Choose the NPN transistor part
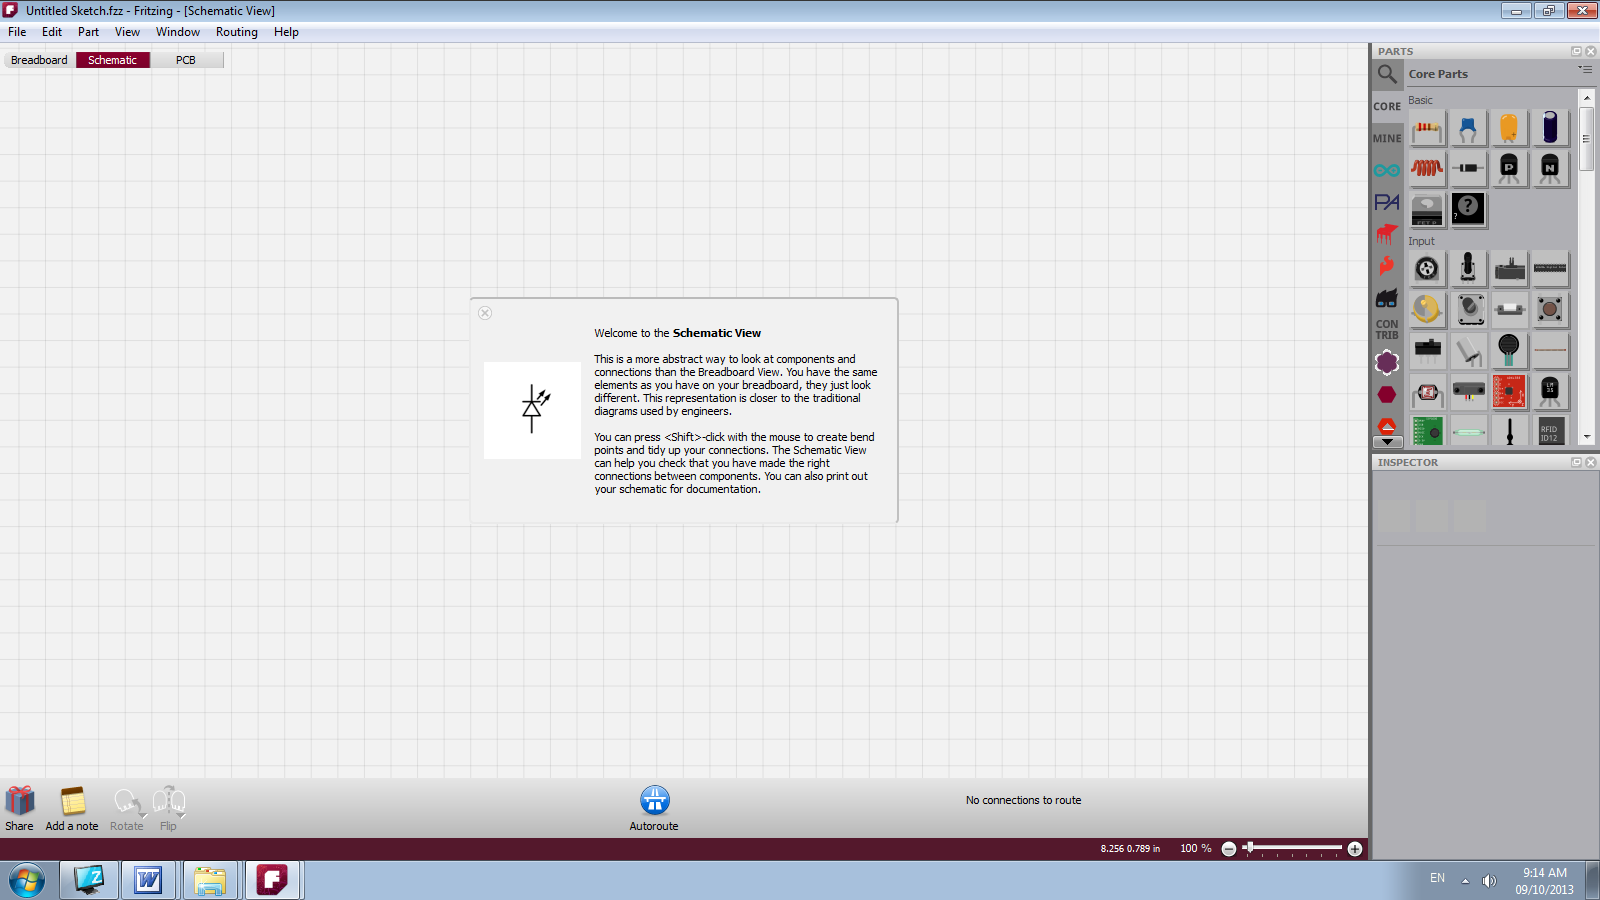This screenshot has width=1600, height=900. (1550, 169)
